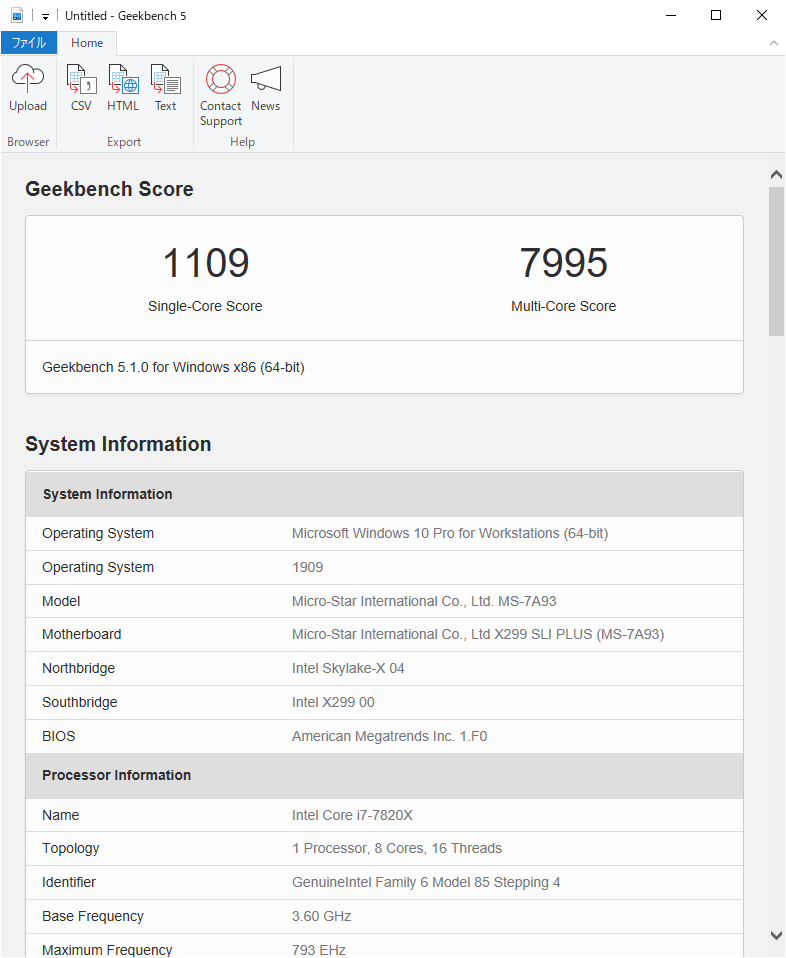
Task: Click the Topology row label
Action: coord(71,849)
